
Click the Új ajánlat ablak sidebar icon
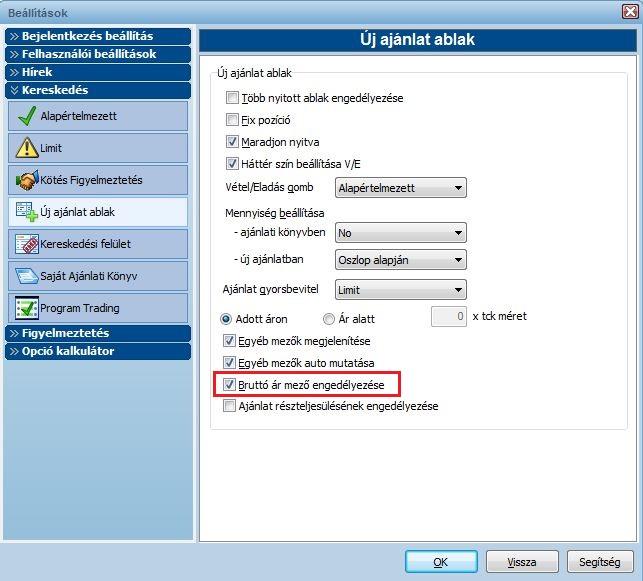26,212
